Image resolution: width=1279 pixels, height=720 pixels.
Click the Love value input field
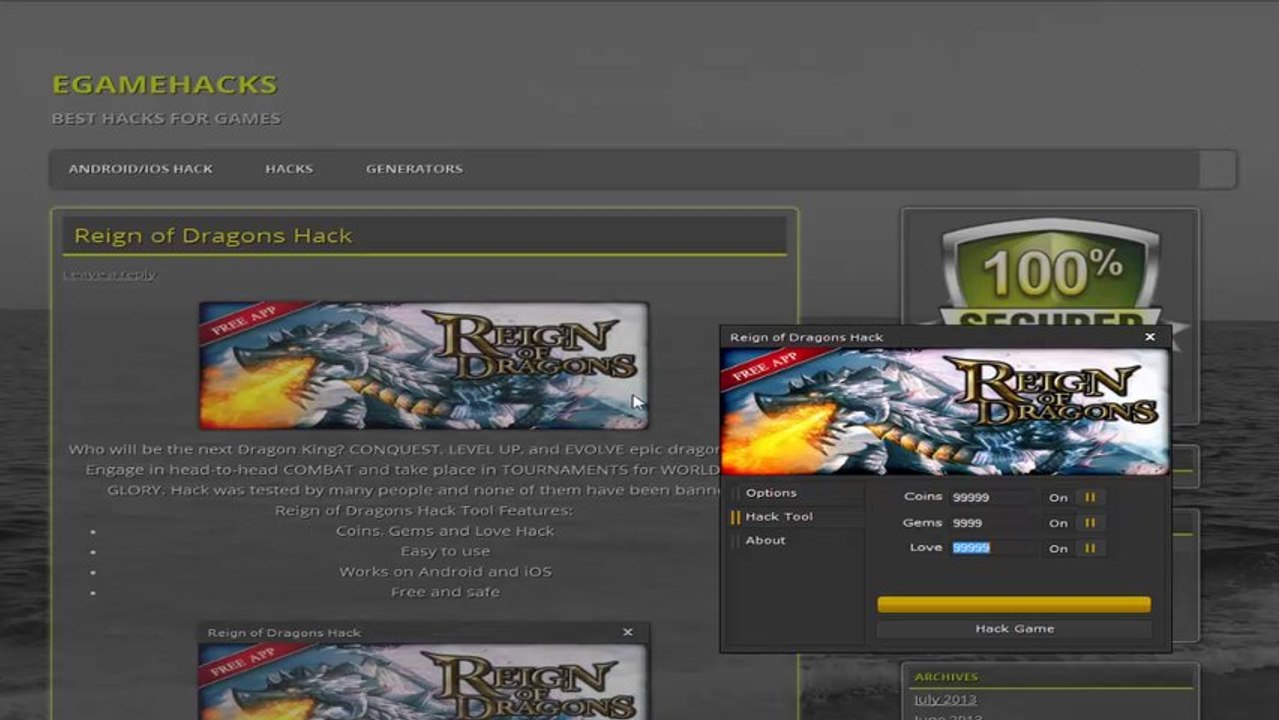[x=993, y=548]
